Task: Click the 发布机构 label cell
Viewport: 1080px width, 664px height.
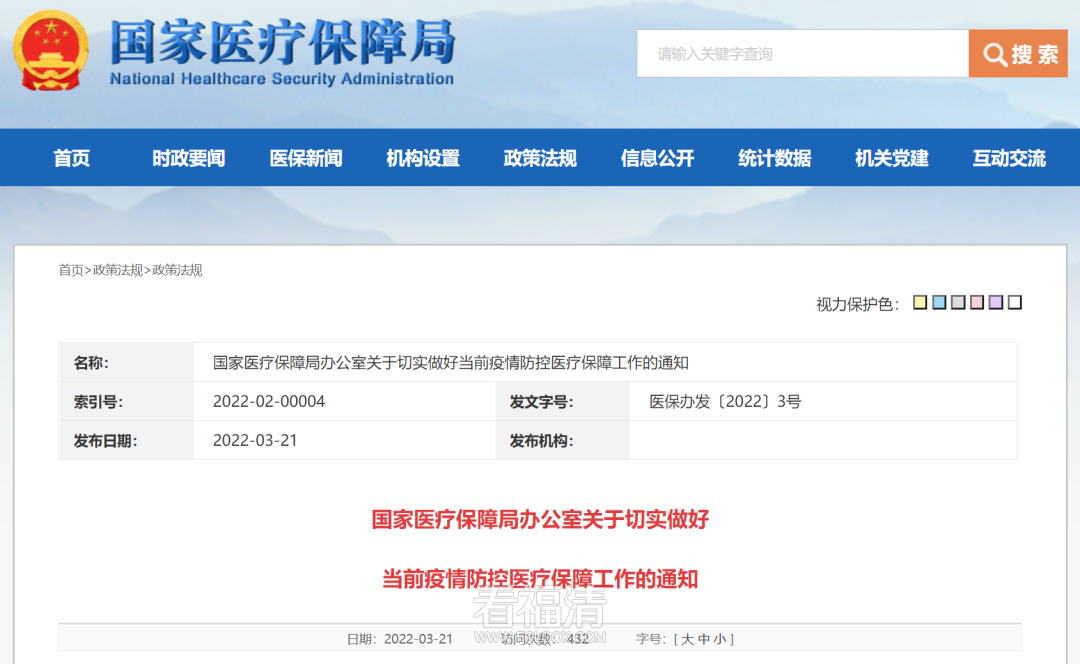Action: coord(563,440)
